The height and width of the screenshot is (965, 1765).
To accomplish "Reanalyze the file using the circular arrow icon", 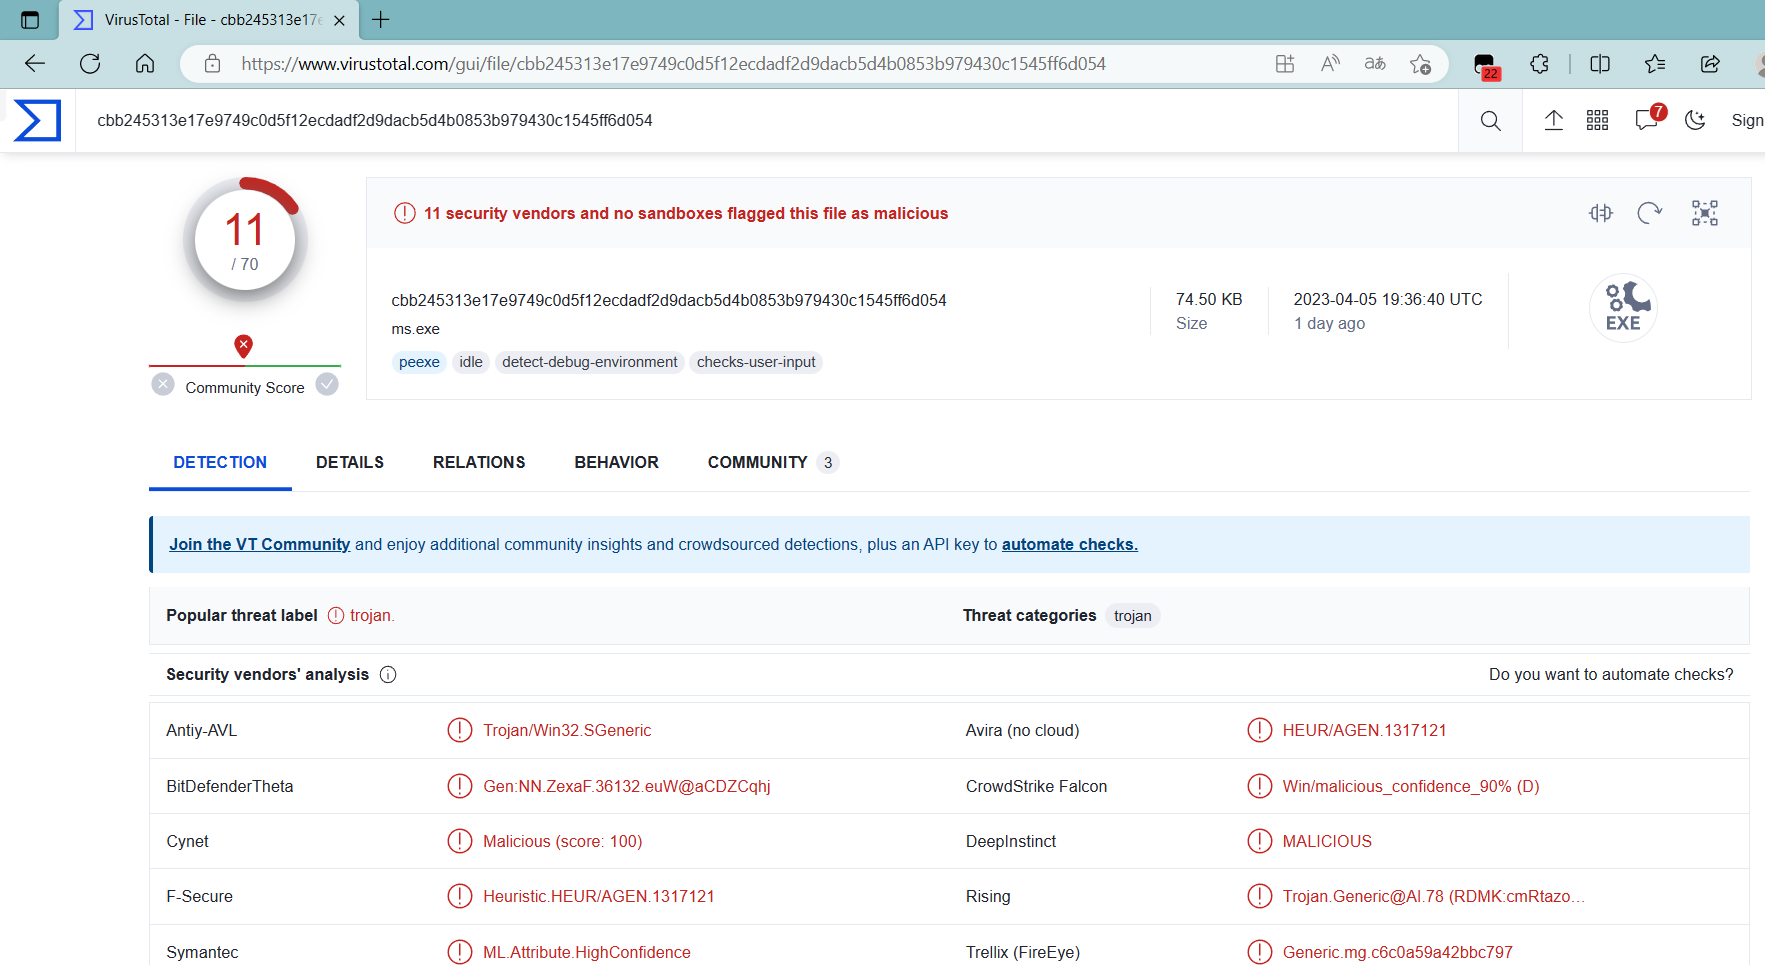I will 1650,212.
